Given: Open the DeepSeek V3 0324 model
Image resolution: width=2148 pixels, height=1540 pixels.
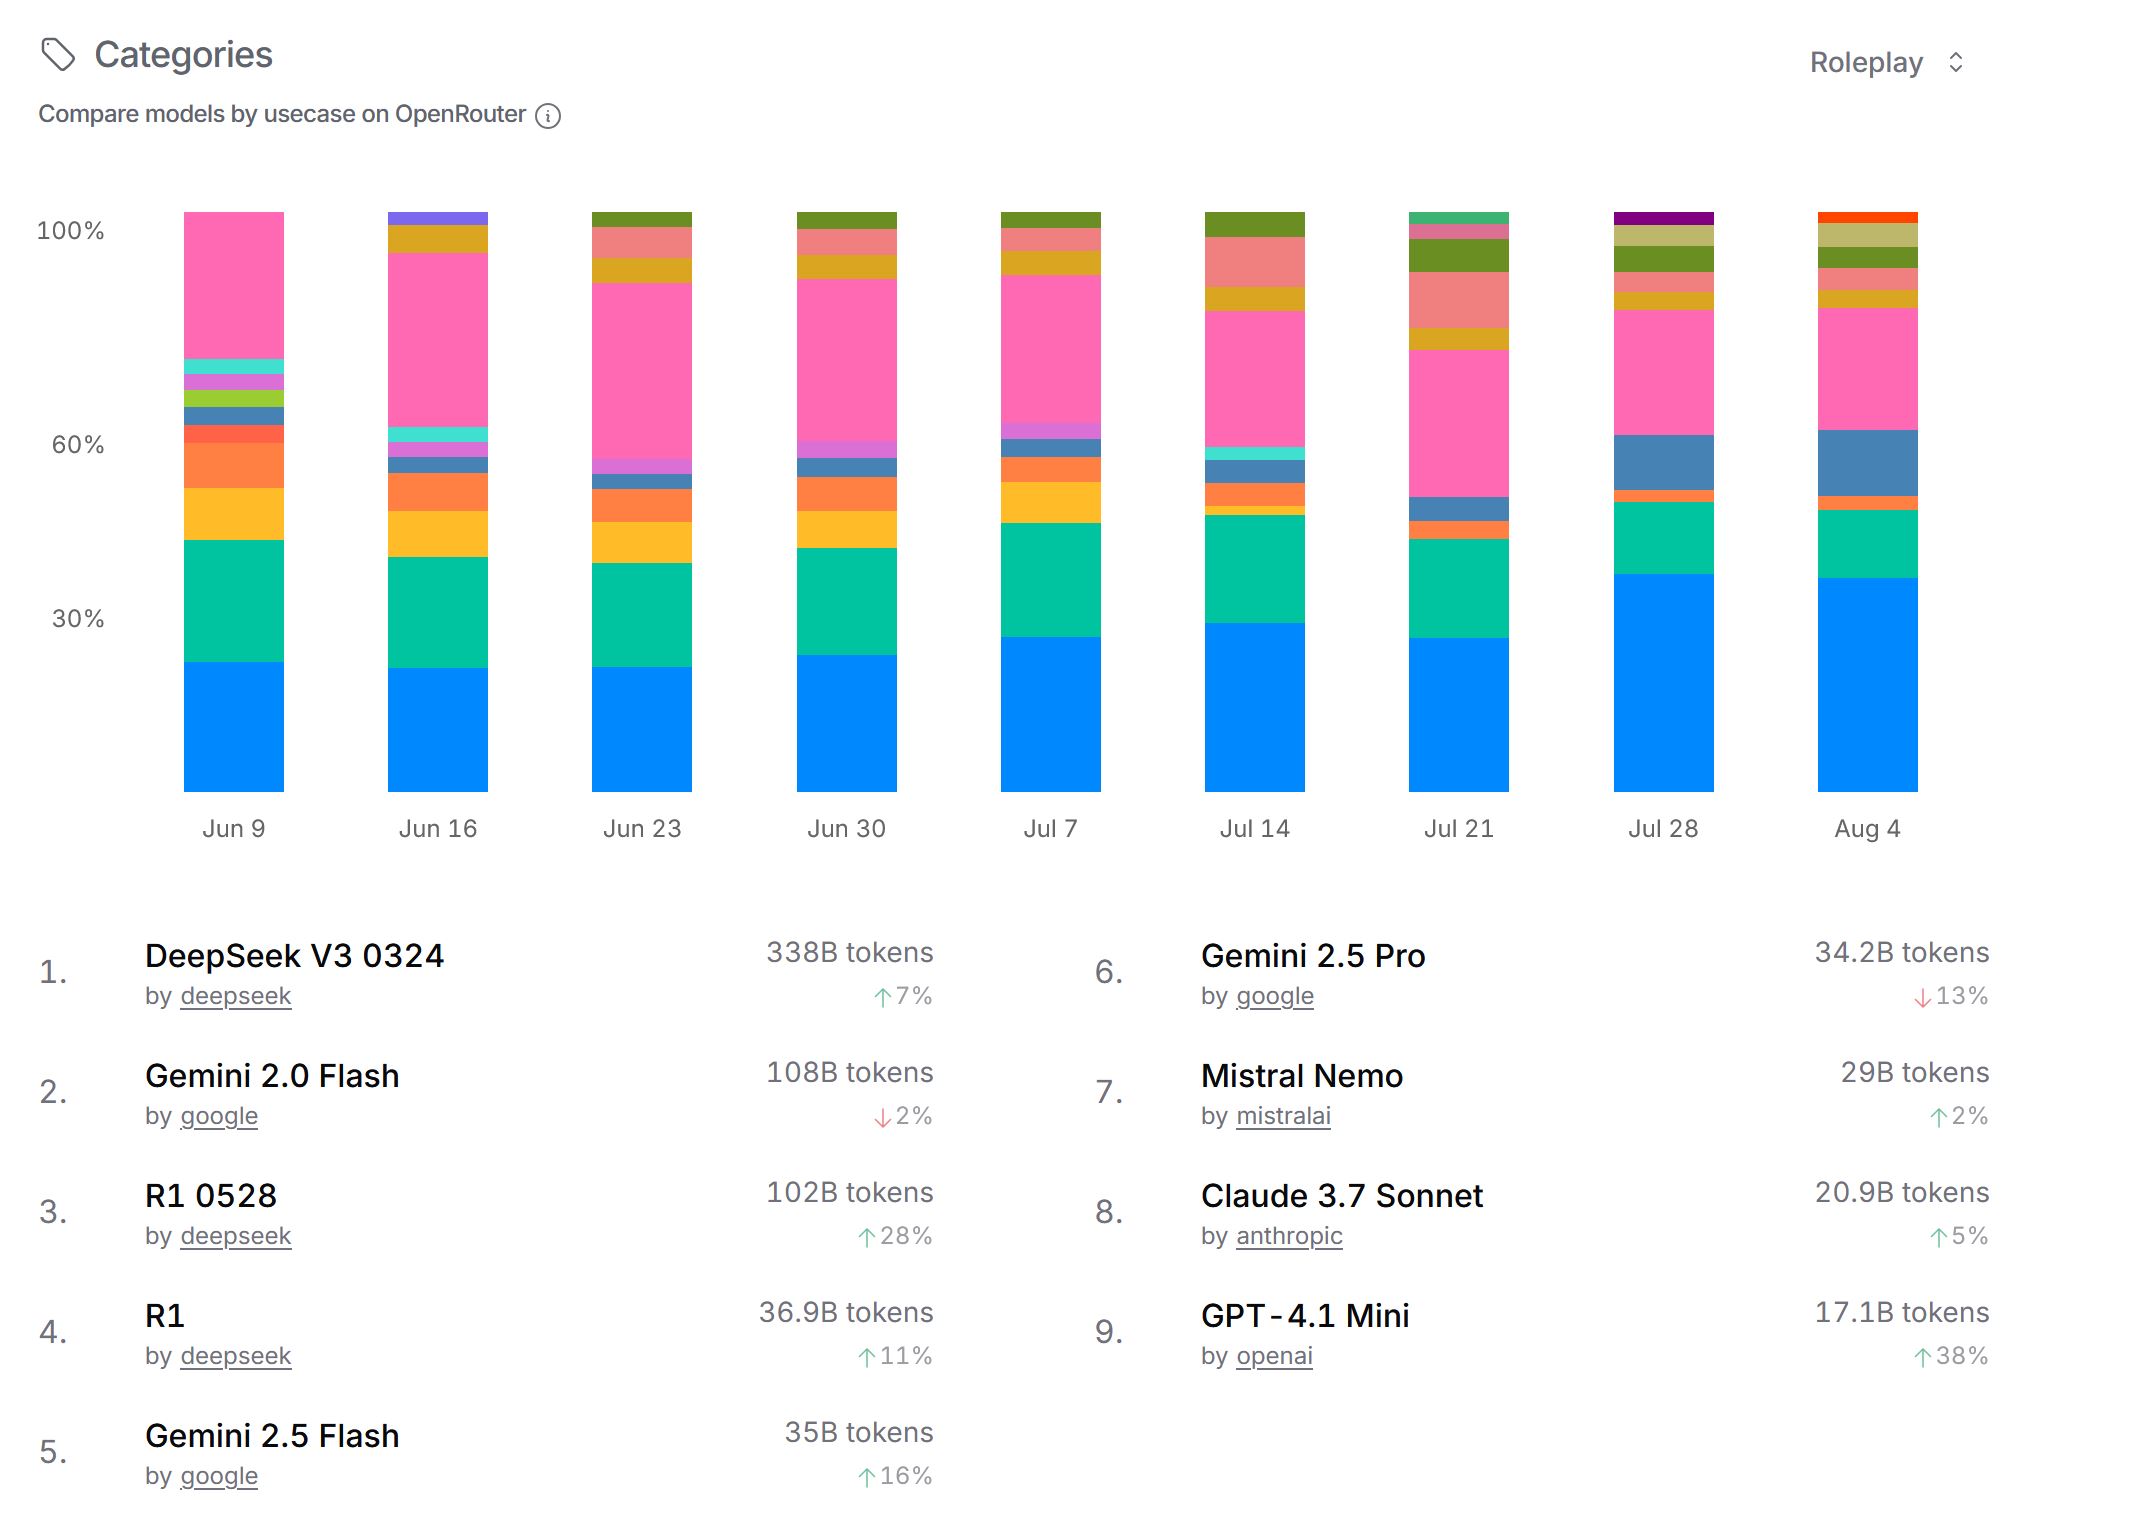Looking at the screenshot, I should 294,956.
